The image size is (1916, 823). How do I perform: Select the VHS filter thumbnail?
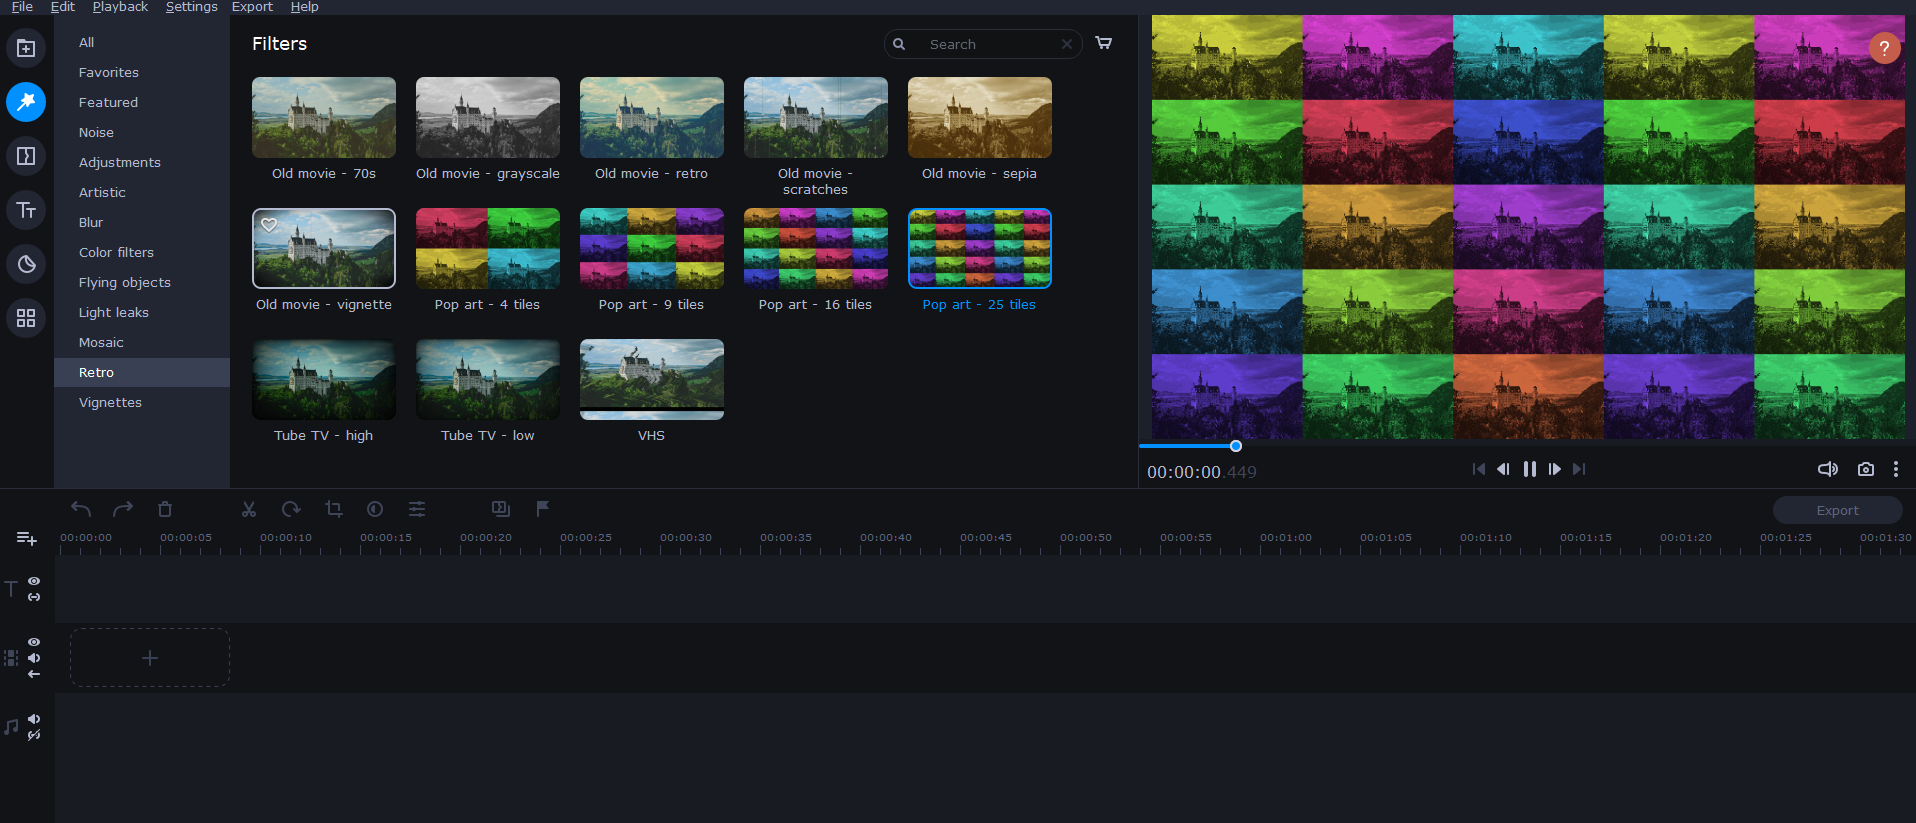(651, 380)
